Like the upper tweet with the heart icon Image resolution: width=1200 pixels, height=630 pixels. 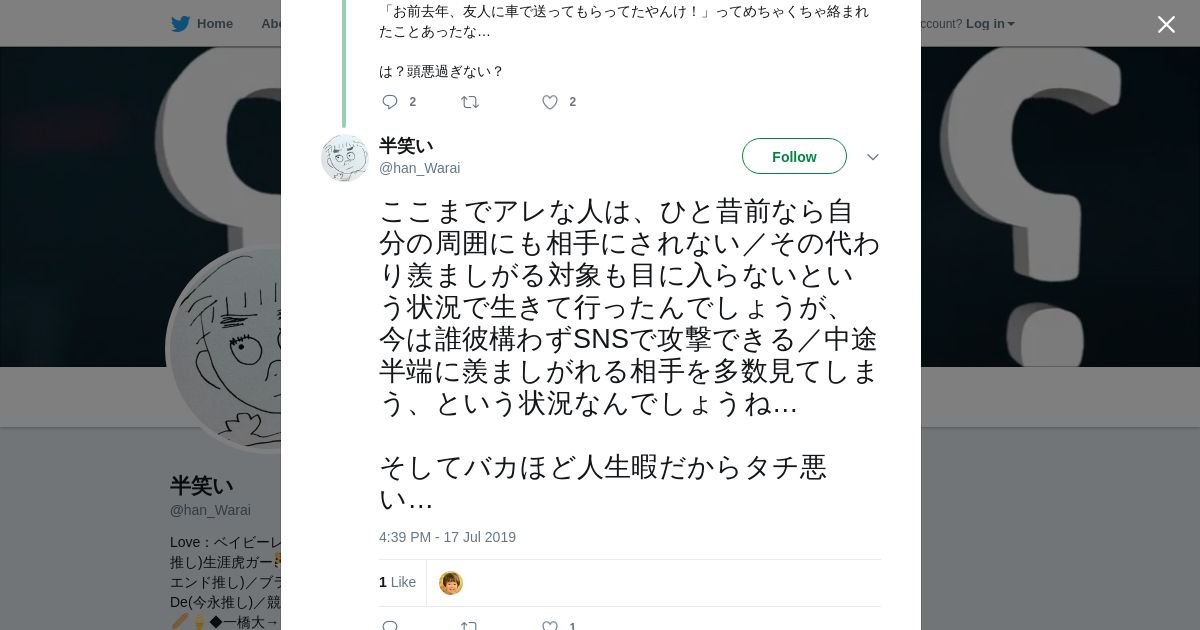tap(550, 102)
